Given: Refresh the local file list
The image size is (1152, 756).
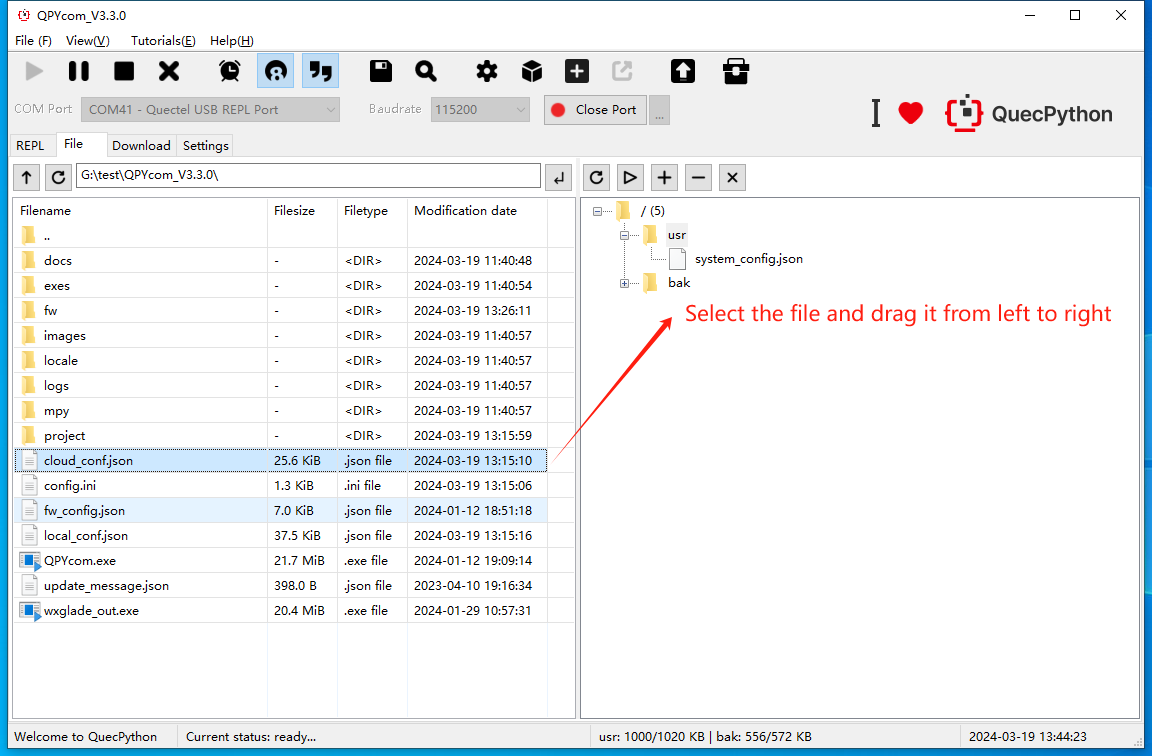Looking at the screenshot, I should pyautogui.click(x=58, y=177).
